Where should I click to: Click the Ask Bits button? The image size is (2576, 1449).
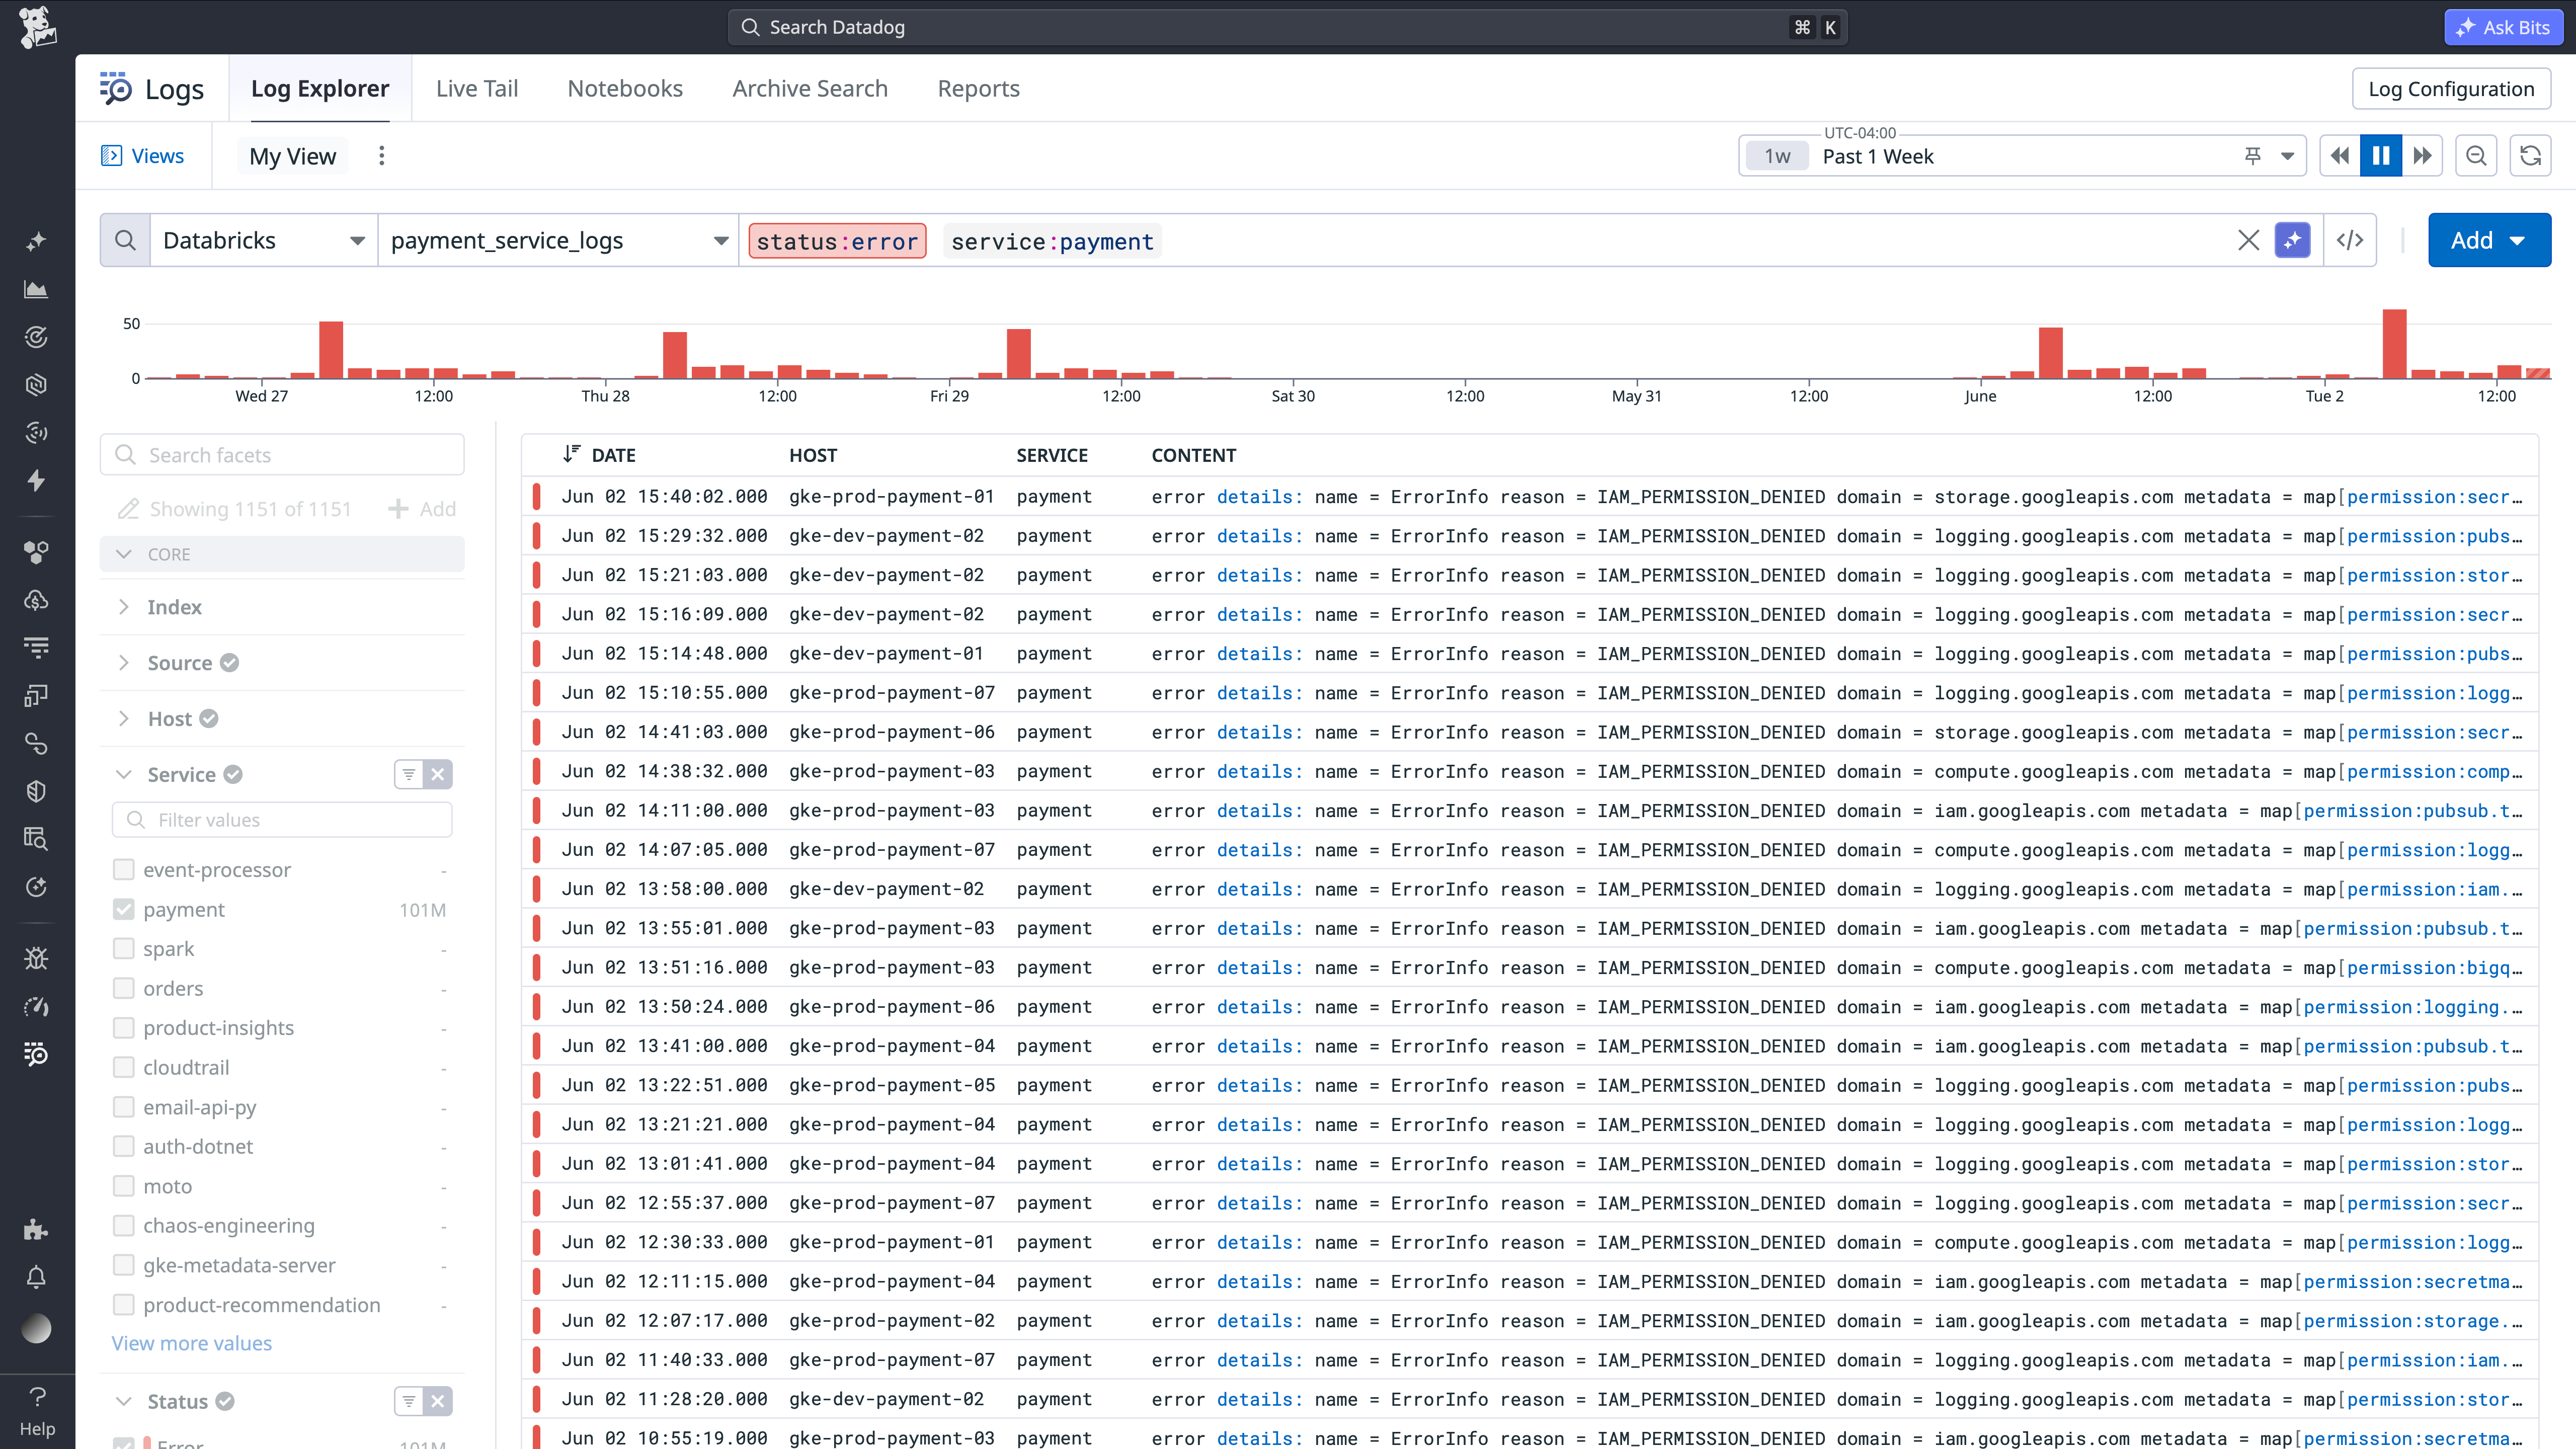tap(2504, 27)
